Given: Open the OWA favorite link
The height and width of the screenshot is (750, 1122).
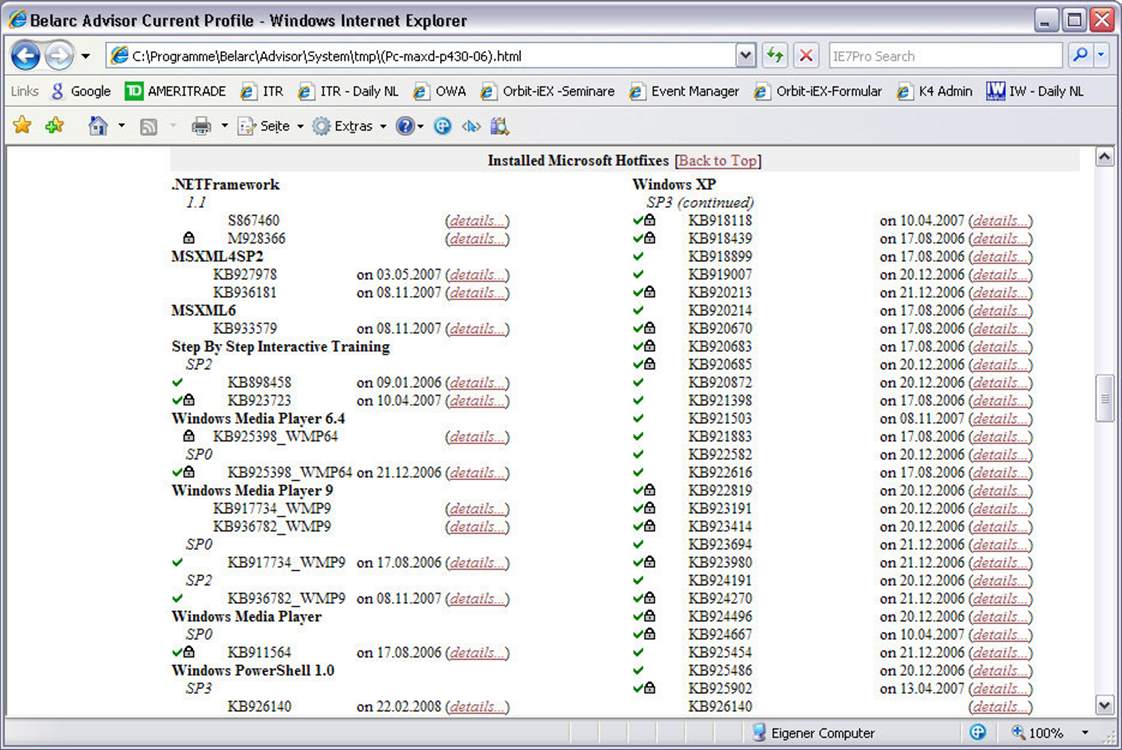Looking at the screenshot, I should [x=440, y=92].
